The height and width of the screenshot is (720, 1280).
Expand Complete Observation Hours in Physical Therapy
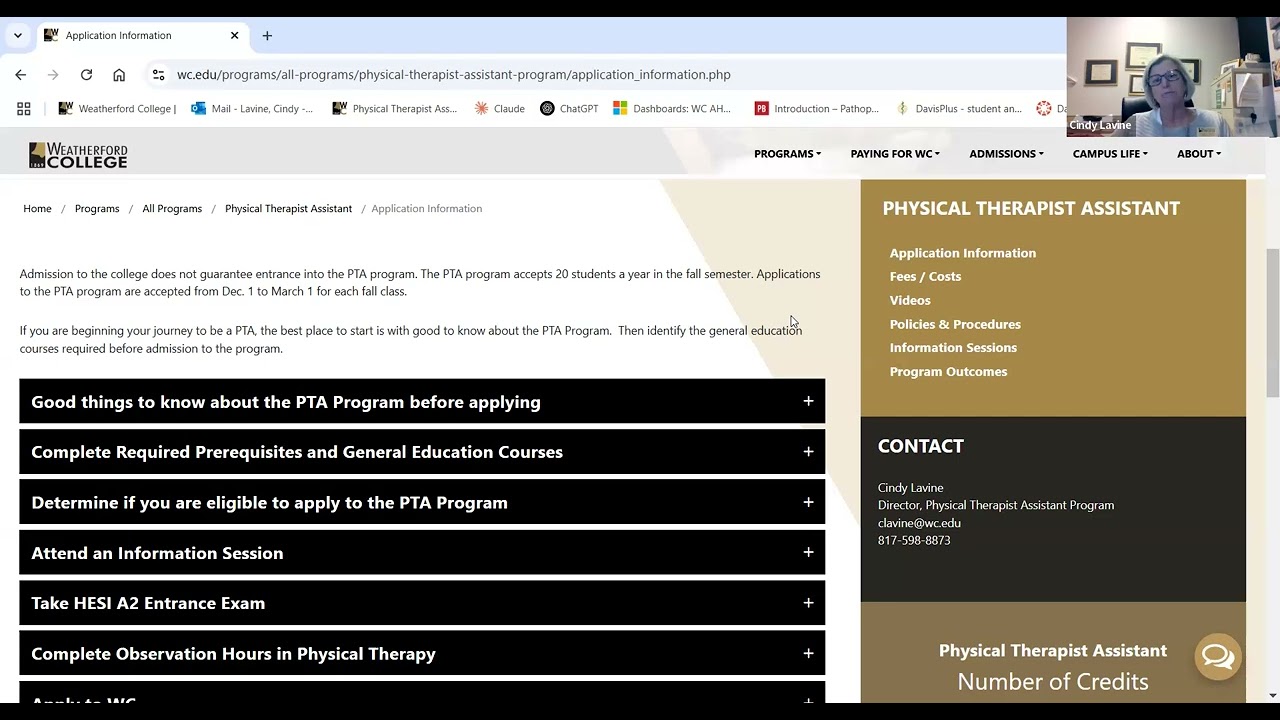tap(422, 654)
